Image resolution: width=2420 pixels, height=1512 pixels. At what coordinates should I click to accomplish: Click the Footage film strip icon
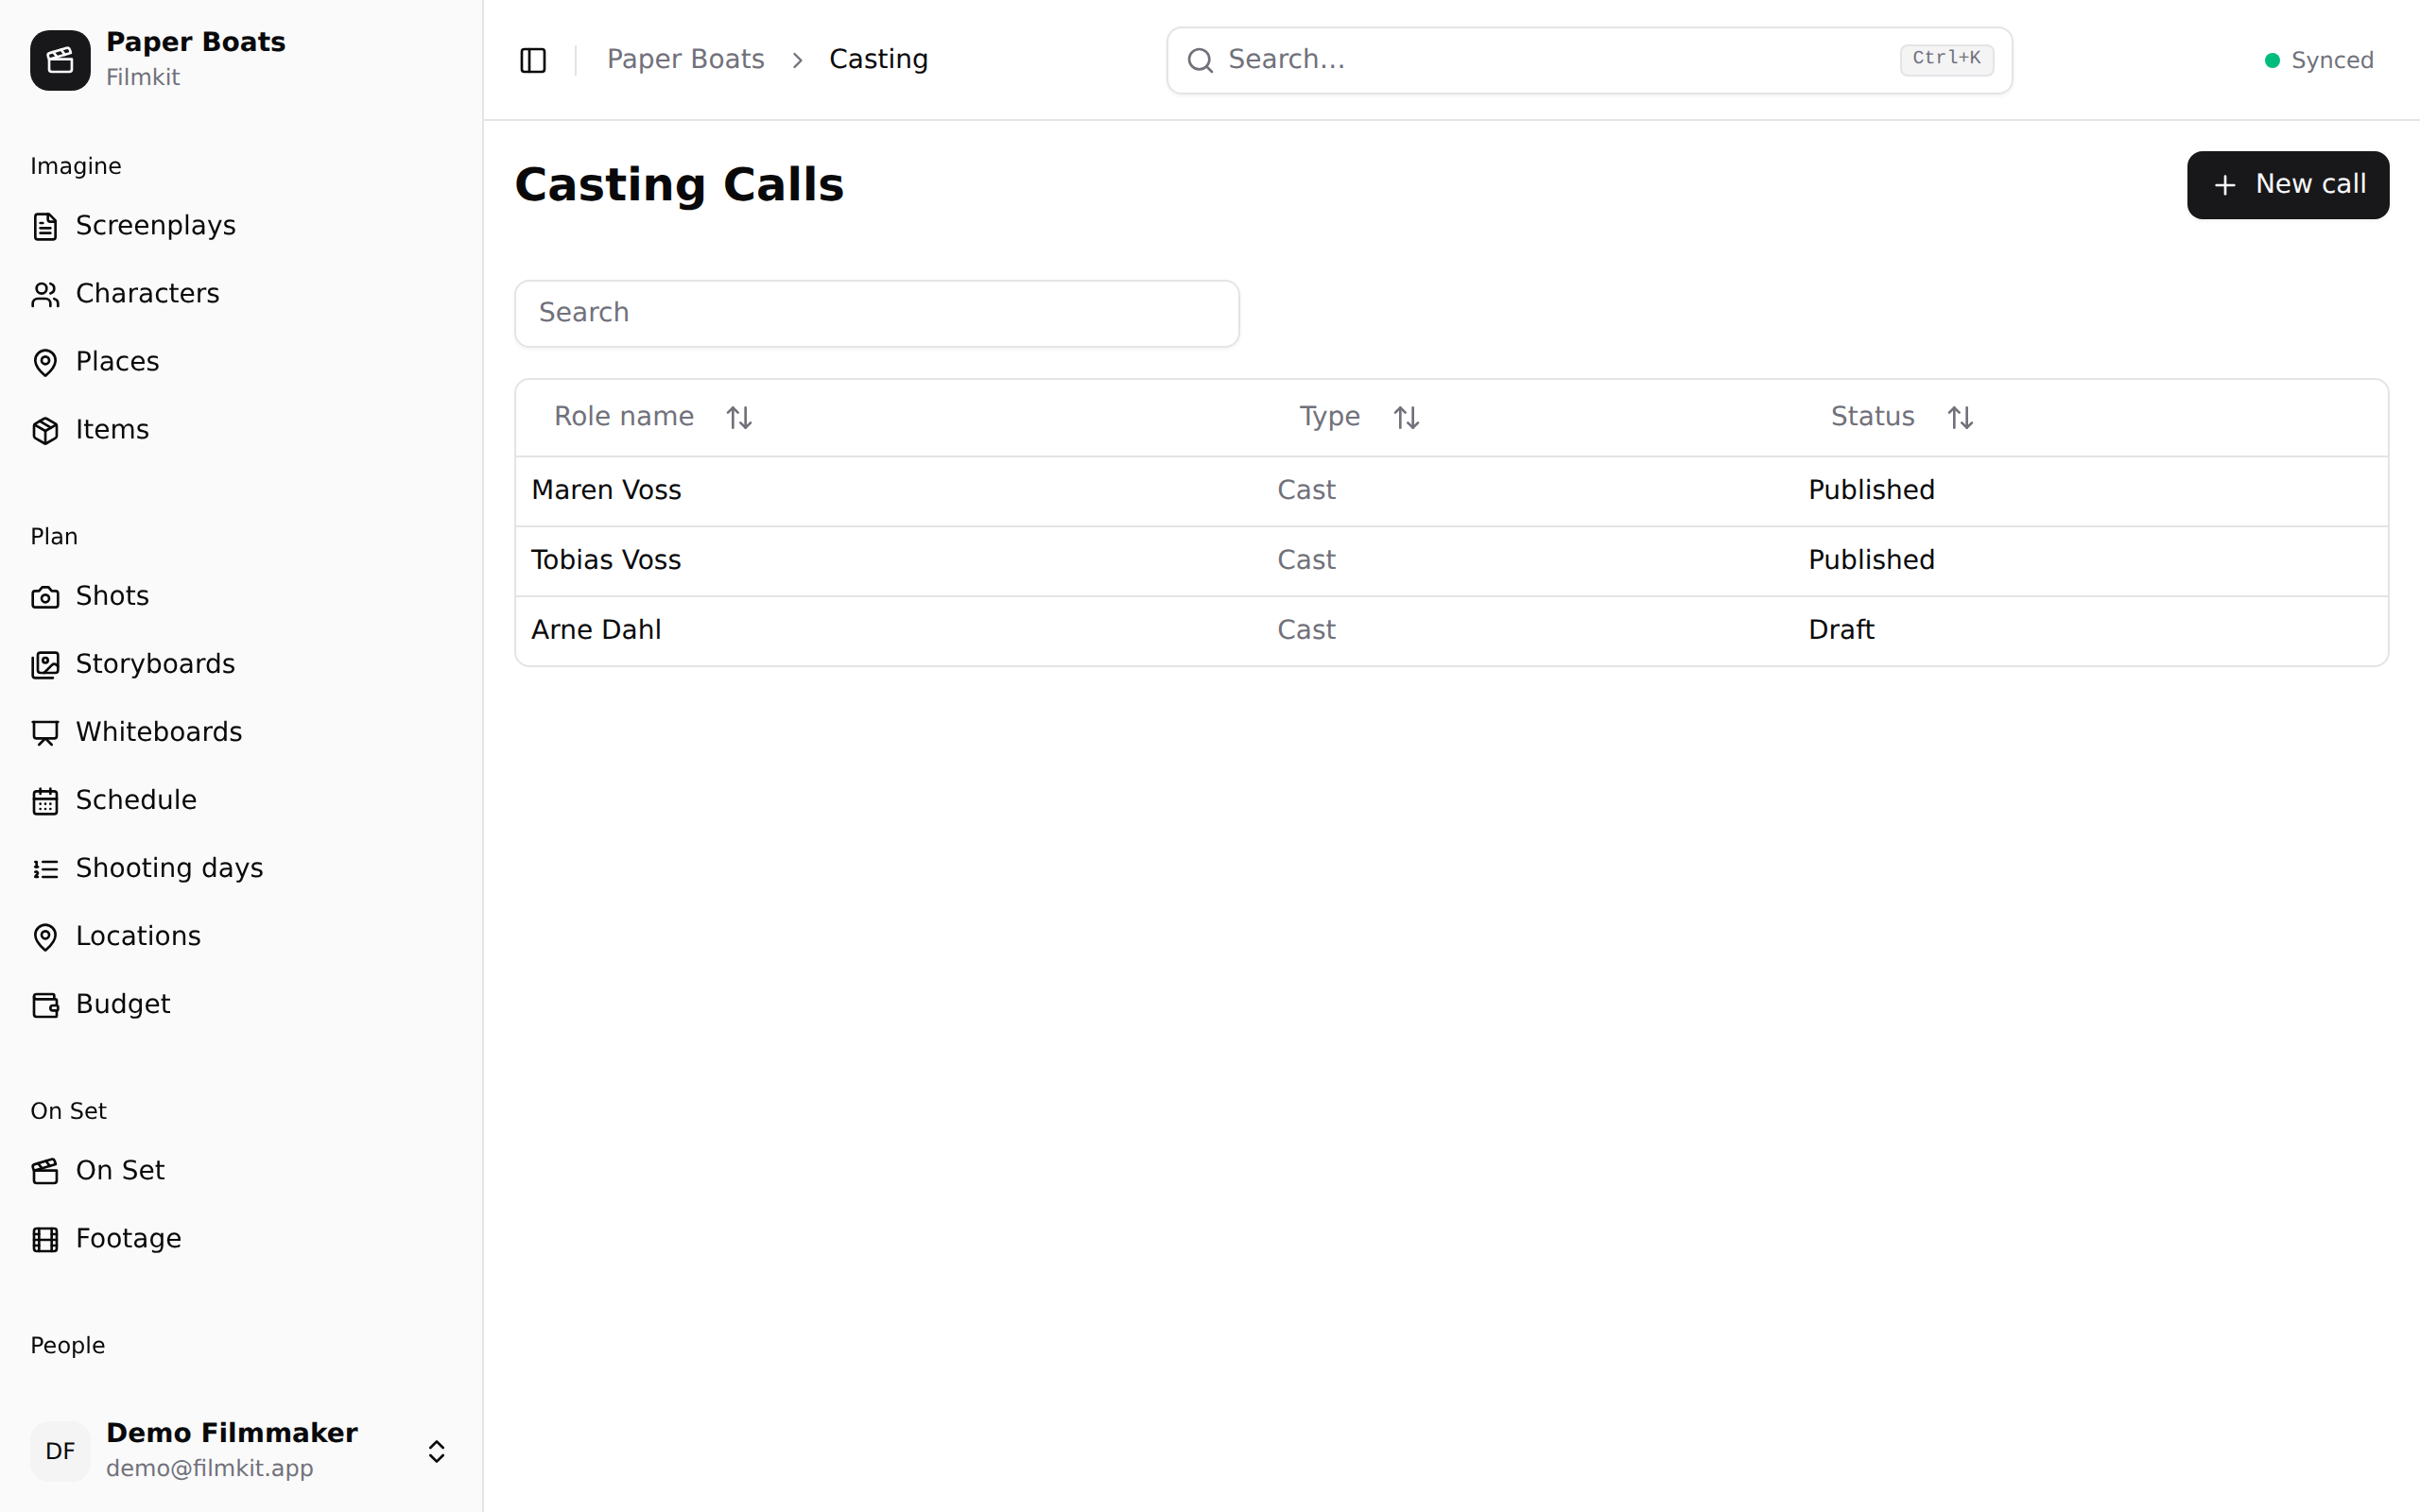[45, 1239]
